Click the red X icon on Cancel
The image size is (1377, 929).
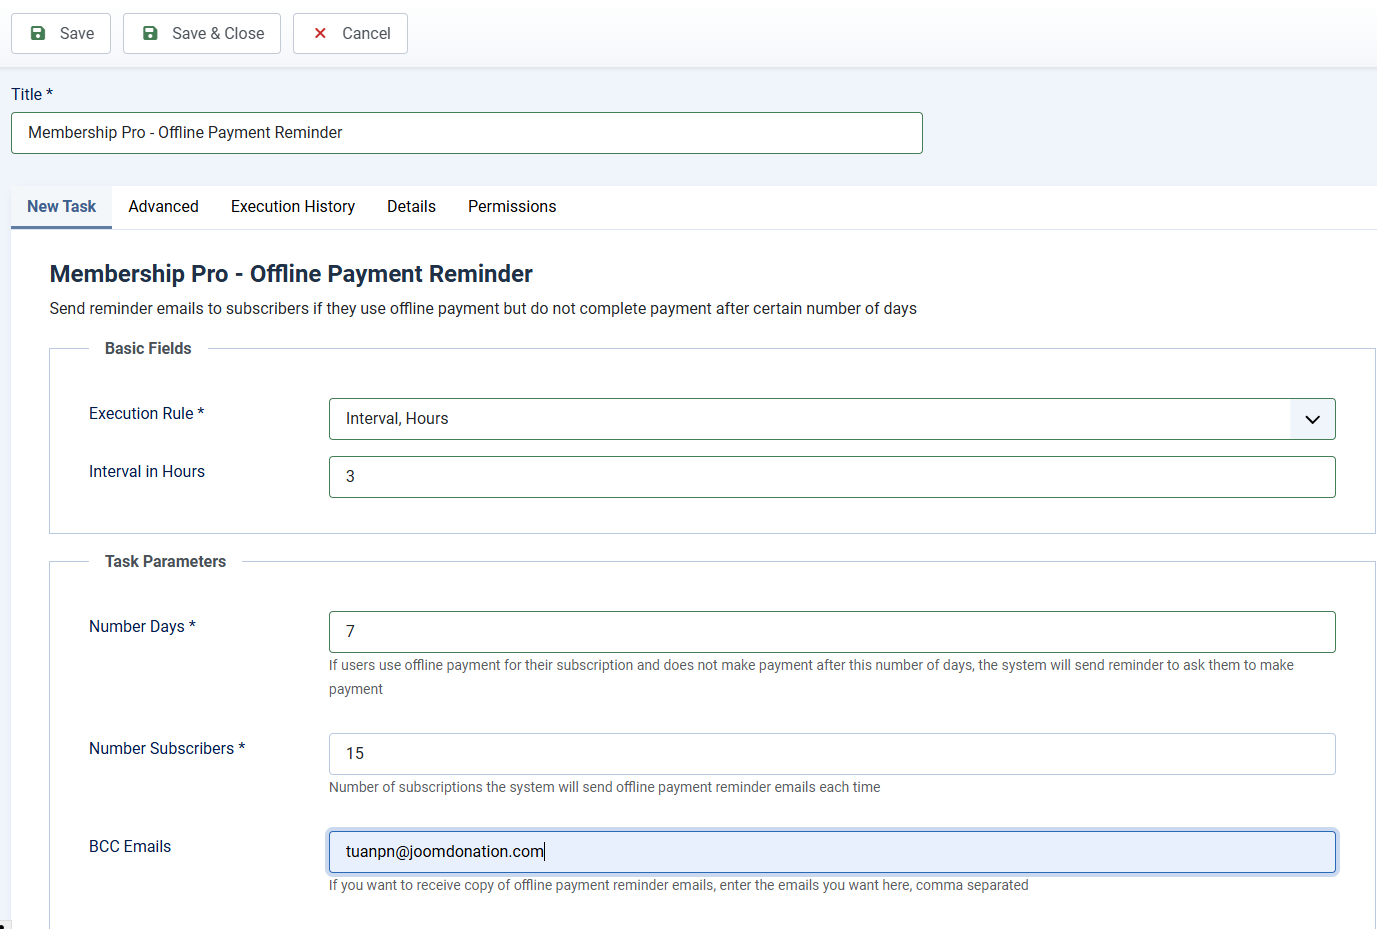(320, 34)
